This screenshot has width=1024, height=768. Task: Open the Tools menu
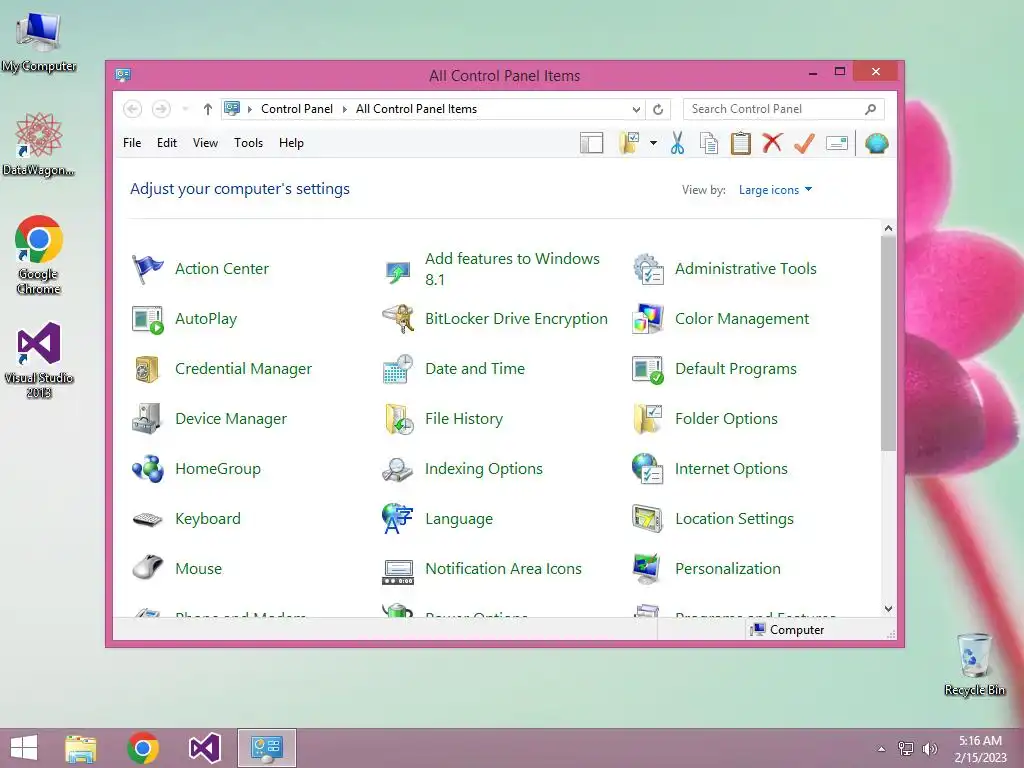tap(248, 143)
